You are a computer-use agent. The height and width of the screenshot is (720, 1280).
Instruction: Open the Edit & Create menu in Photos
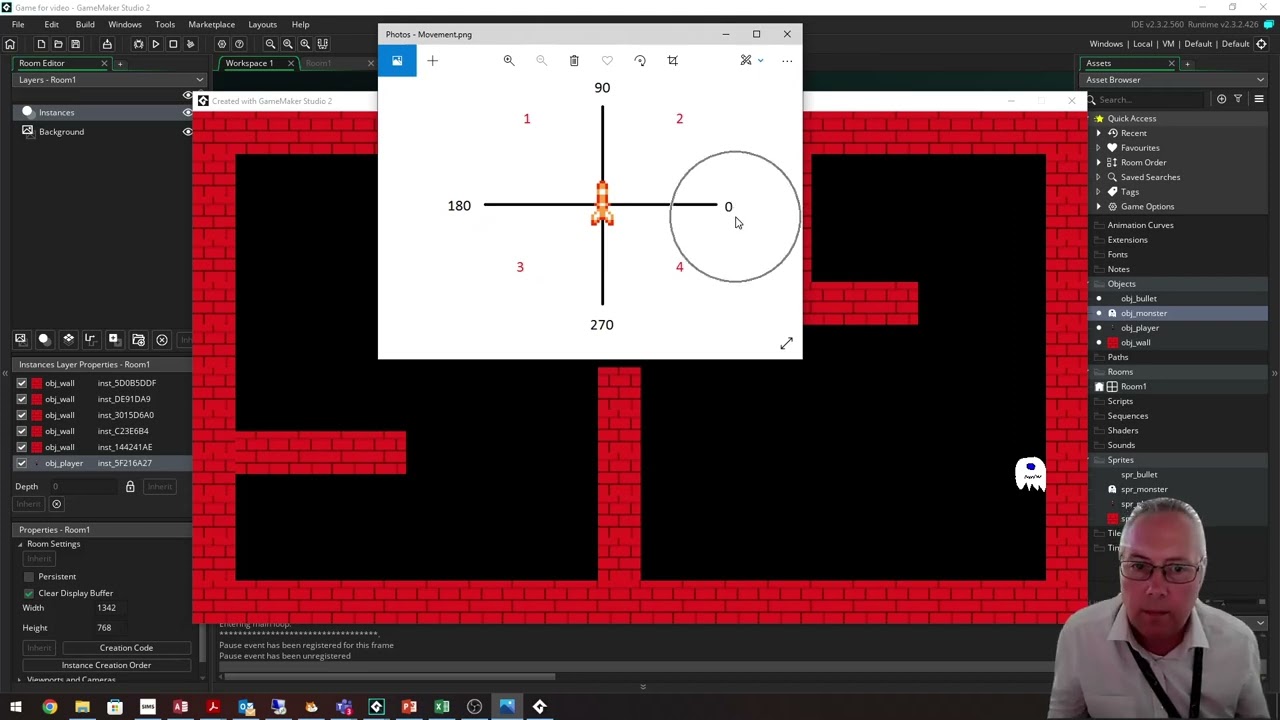coord(751,61)
